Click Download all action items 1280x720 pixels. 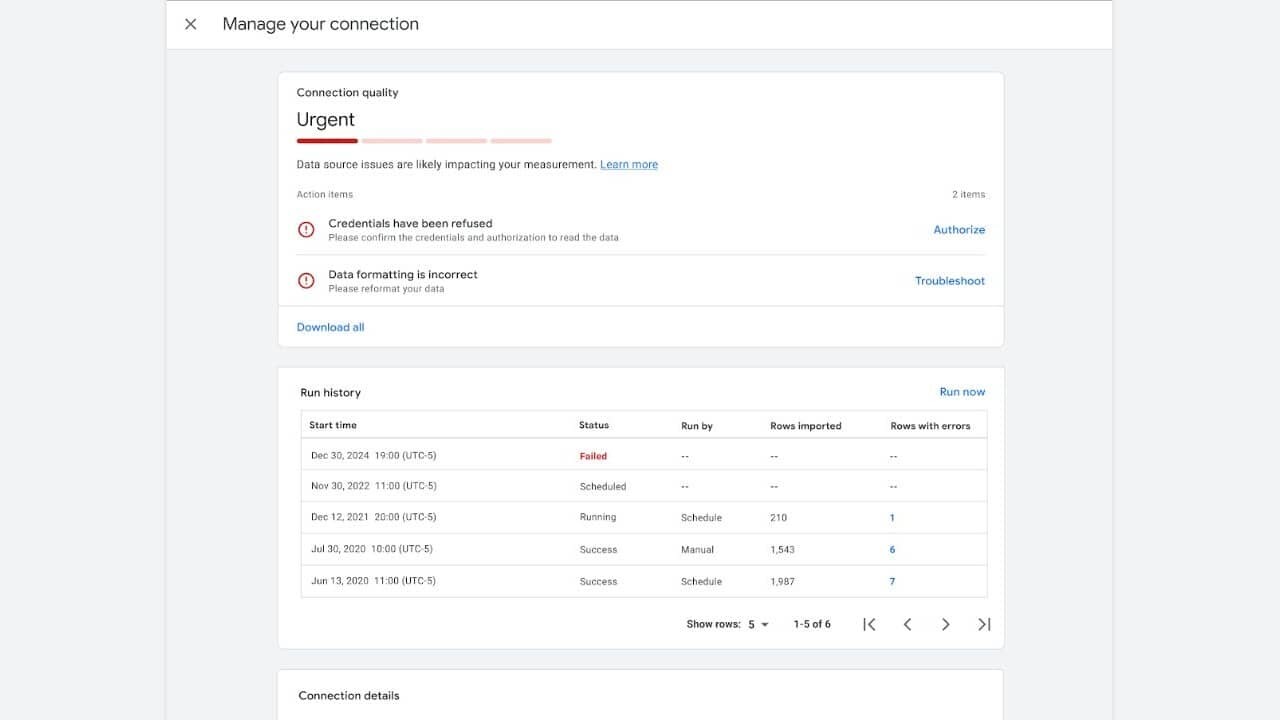point(330,327)
